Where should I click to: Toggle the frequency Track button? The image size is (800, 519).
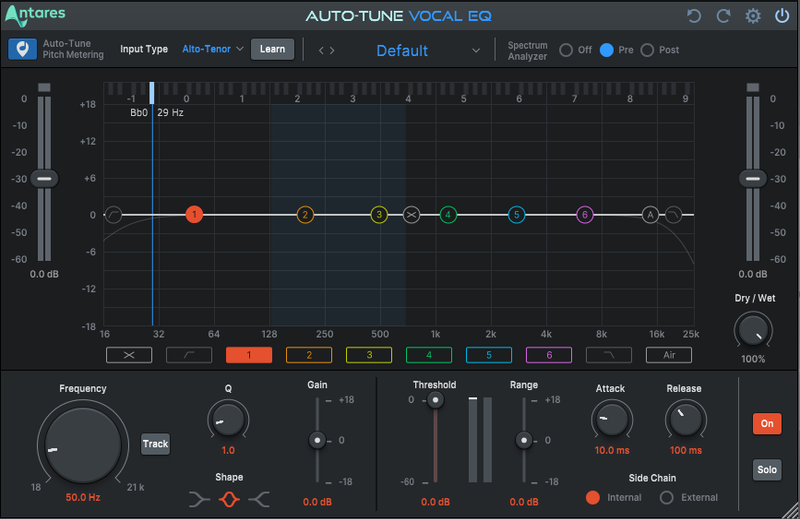pyautogui.click(x=155, y=443)
